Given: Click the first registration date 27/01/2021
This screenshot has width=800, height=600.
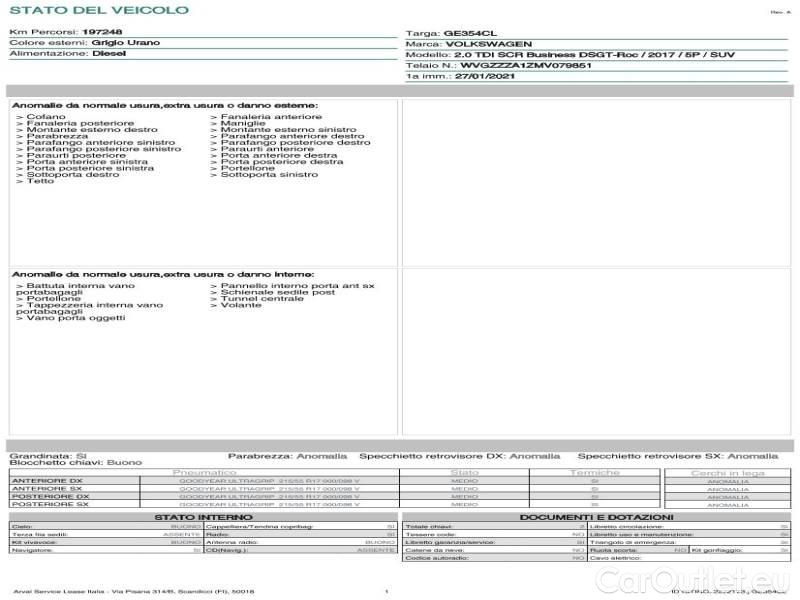Looking at the screenshot, I should coord(485,76).
